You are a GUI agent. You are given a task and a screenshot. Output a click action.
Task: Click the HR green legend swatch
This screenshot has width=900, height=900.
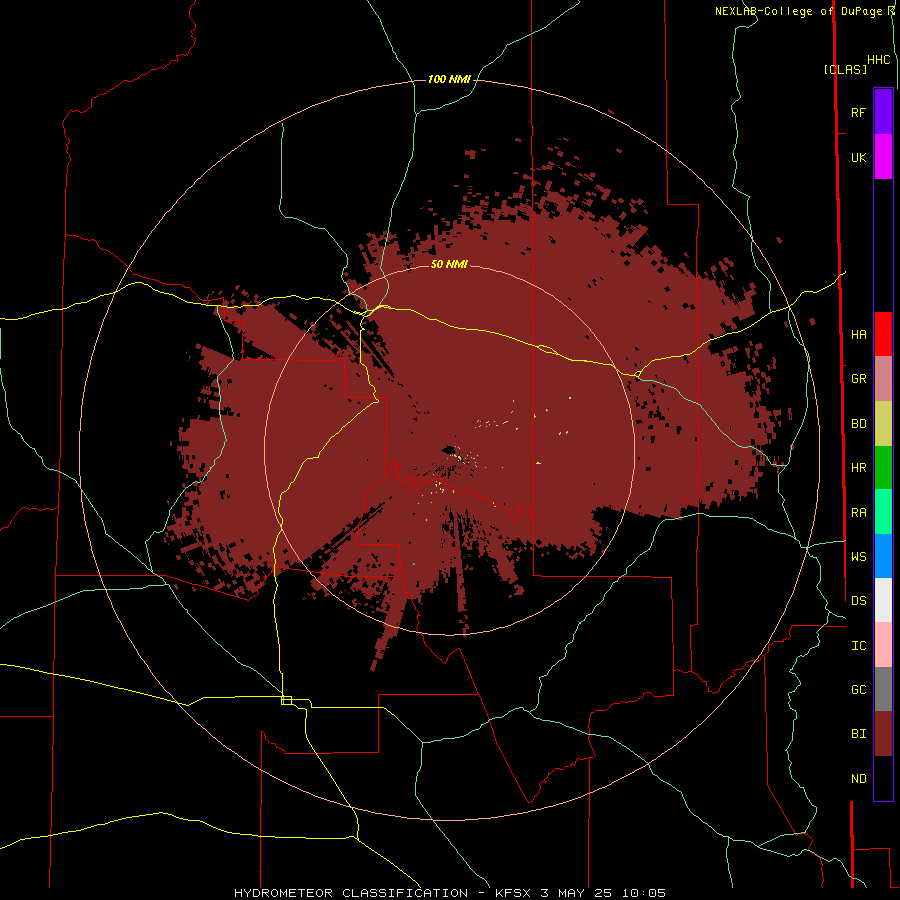[883, 468]
